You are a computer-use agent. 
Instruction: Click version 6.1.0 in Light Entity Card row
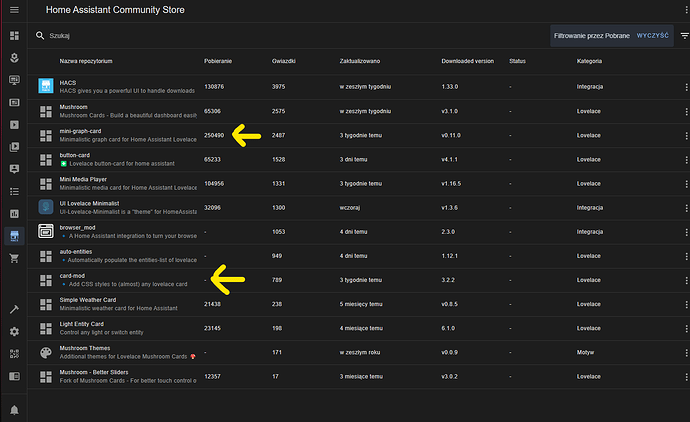(x=448, y=328)
